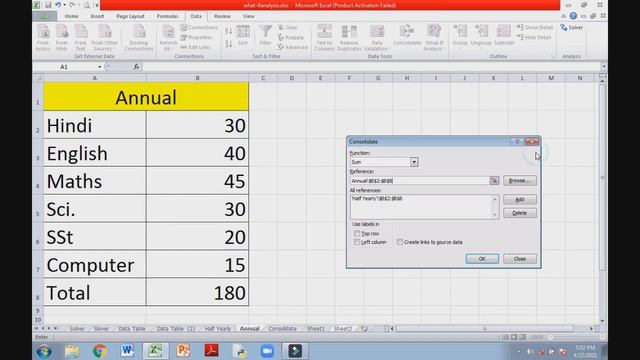
Task: Switch to Half Yearly sheet tab
Action: point(218,329)
